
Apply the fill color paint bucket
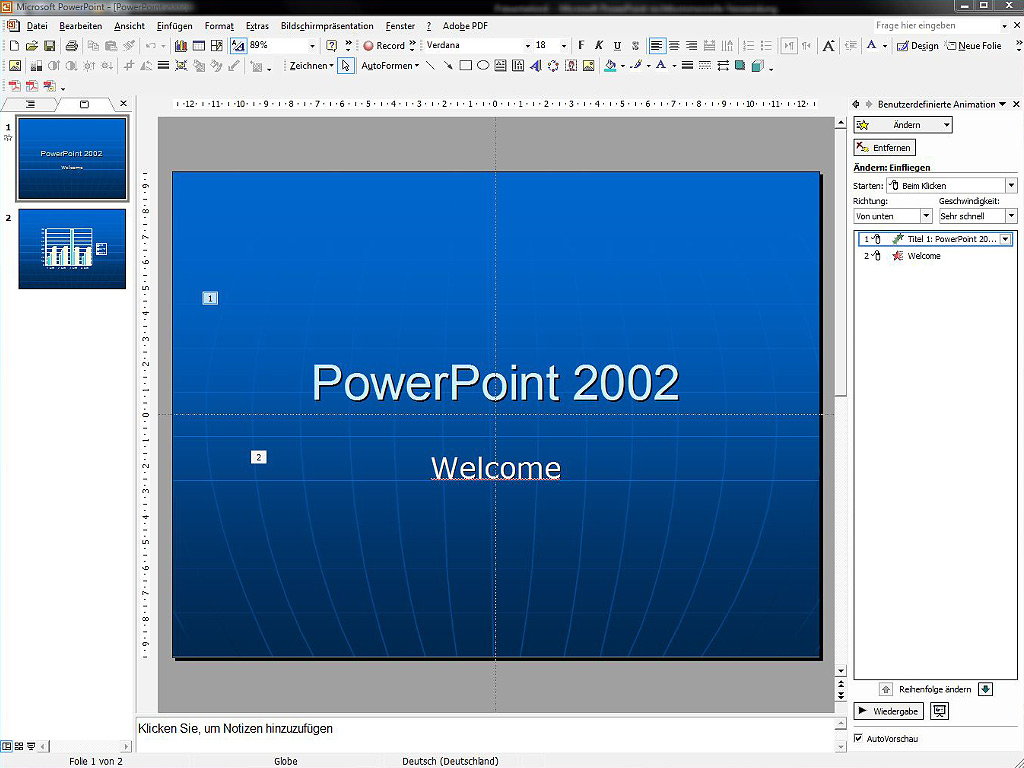(610, 65)
